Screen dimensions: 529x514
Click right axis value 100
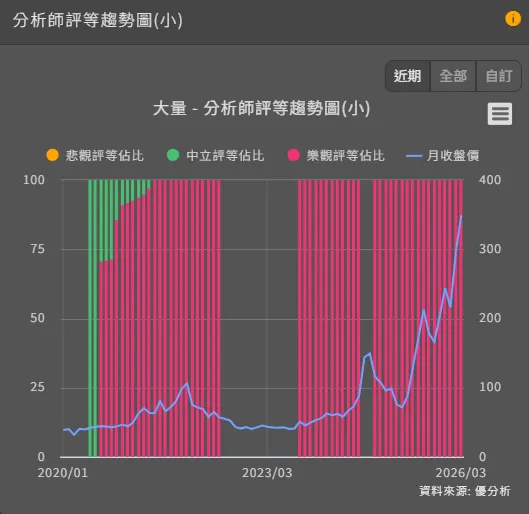pos(490,387)
